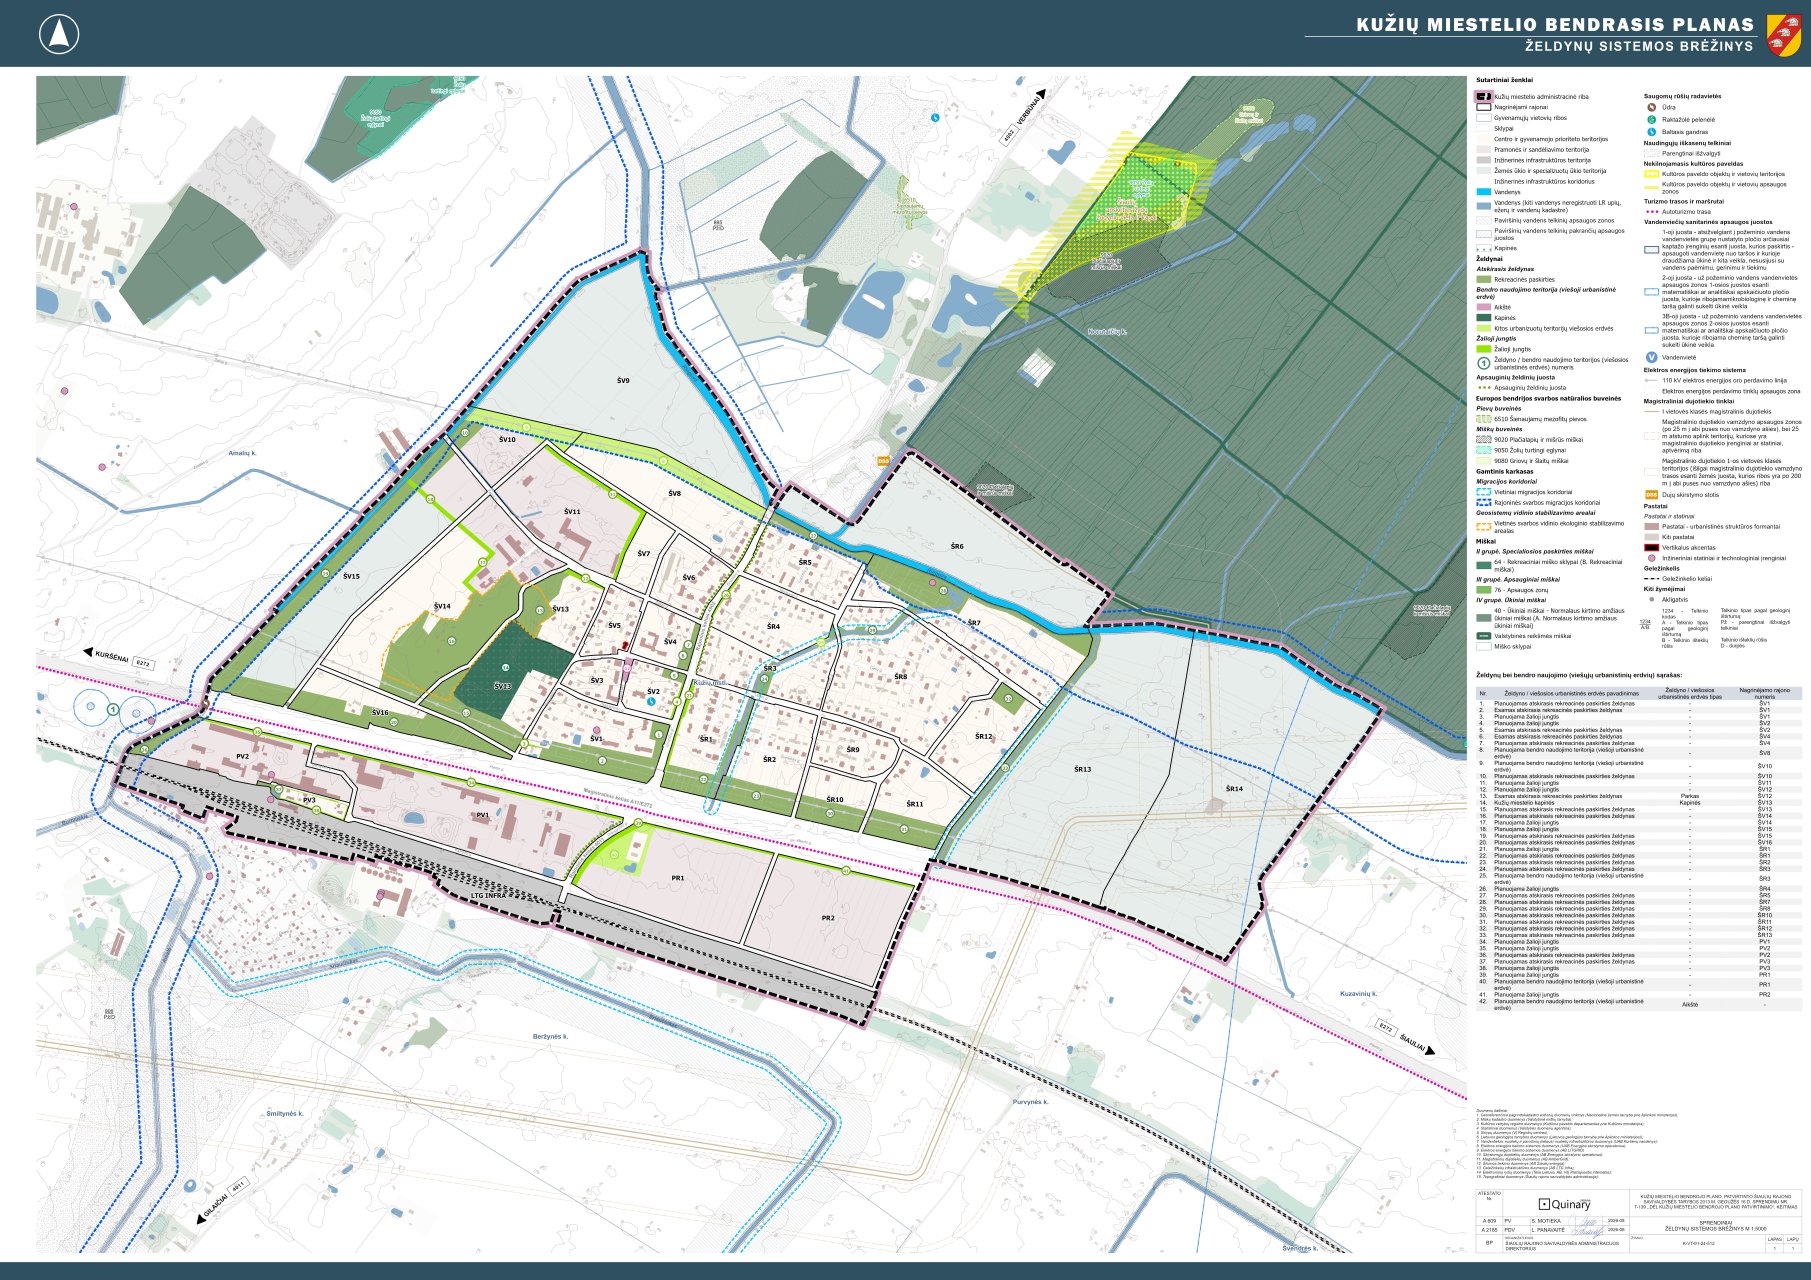
Task: Pick the 76 - Apsaugos zonų green swatch
Action: [x=1484, y=590]
